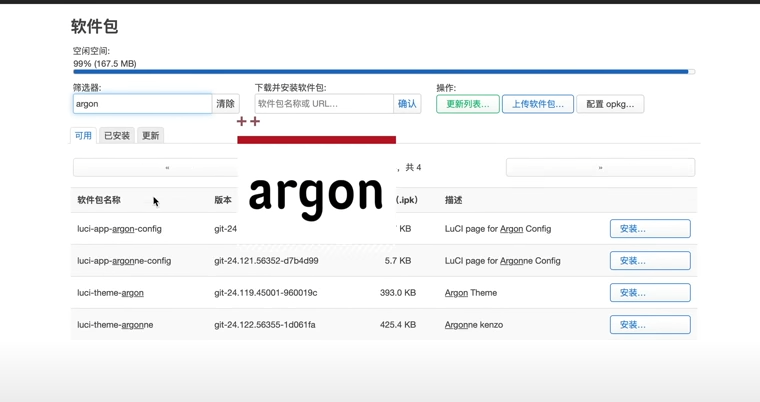The height and width of the screenshot is (402, 760).
Task: Click the Argon Theme description
Action: tap(471, 293)
